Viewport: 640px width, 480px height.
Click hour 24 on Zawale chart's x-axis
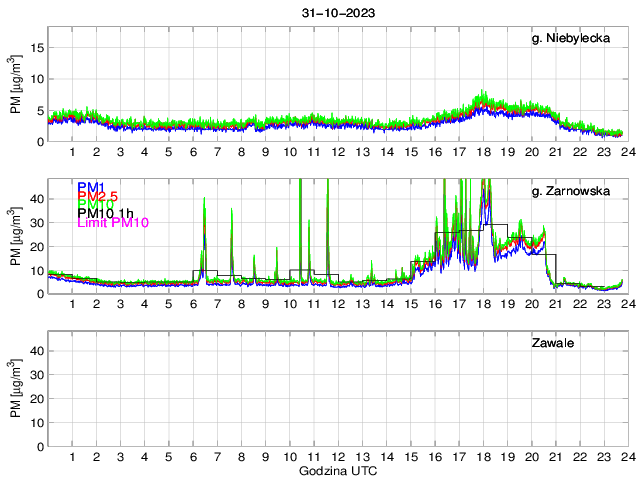coord(626,457)
